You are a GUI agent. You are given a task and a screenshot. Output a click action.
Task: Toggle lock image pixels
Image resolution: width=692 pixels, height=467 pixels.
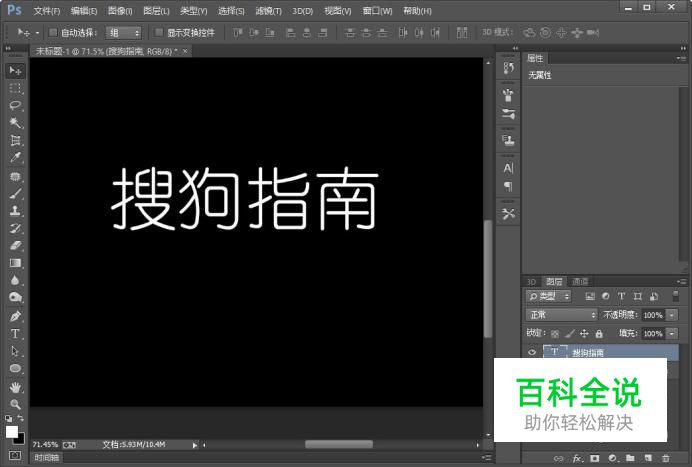click(x=570, y=334)
